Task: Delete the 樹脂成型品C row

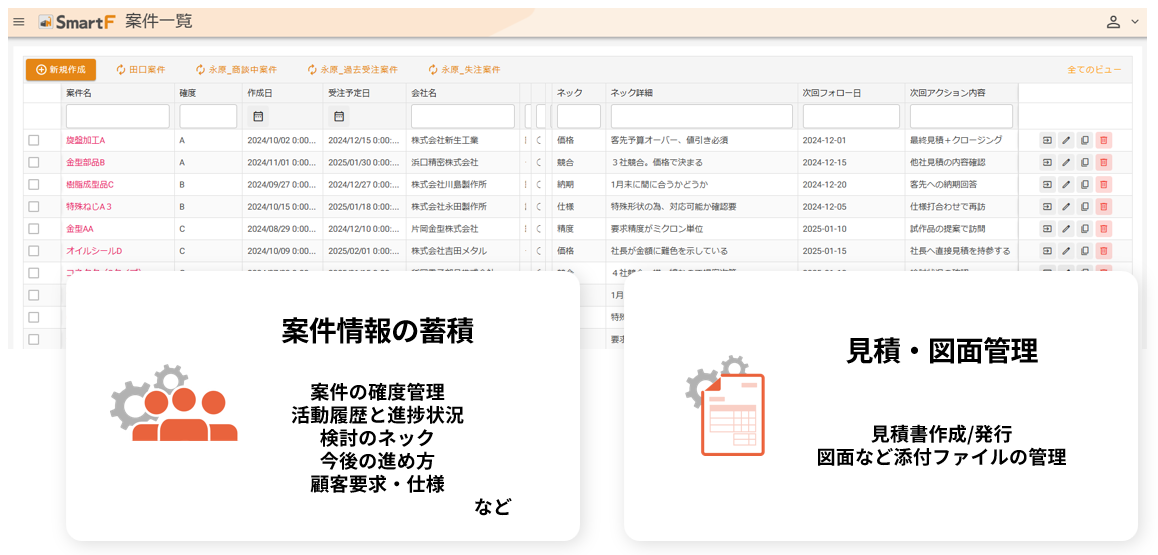Action: [1103, 185]
